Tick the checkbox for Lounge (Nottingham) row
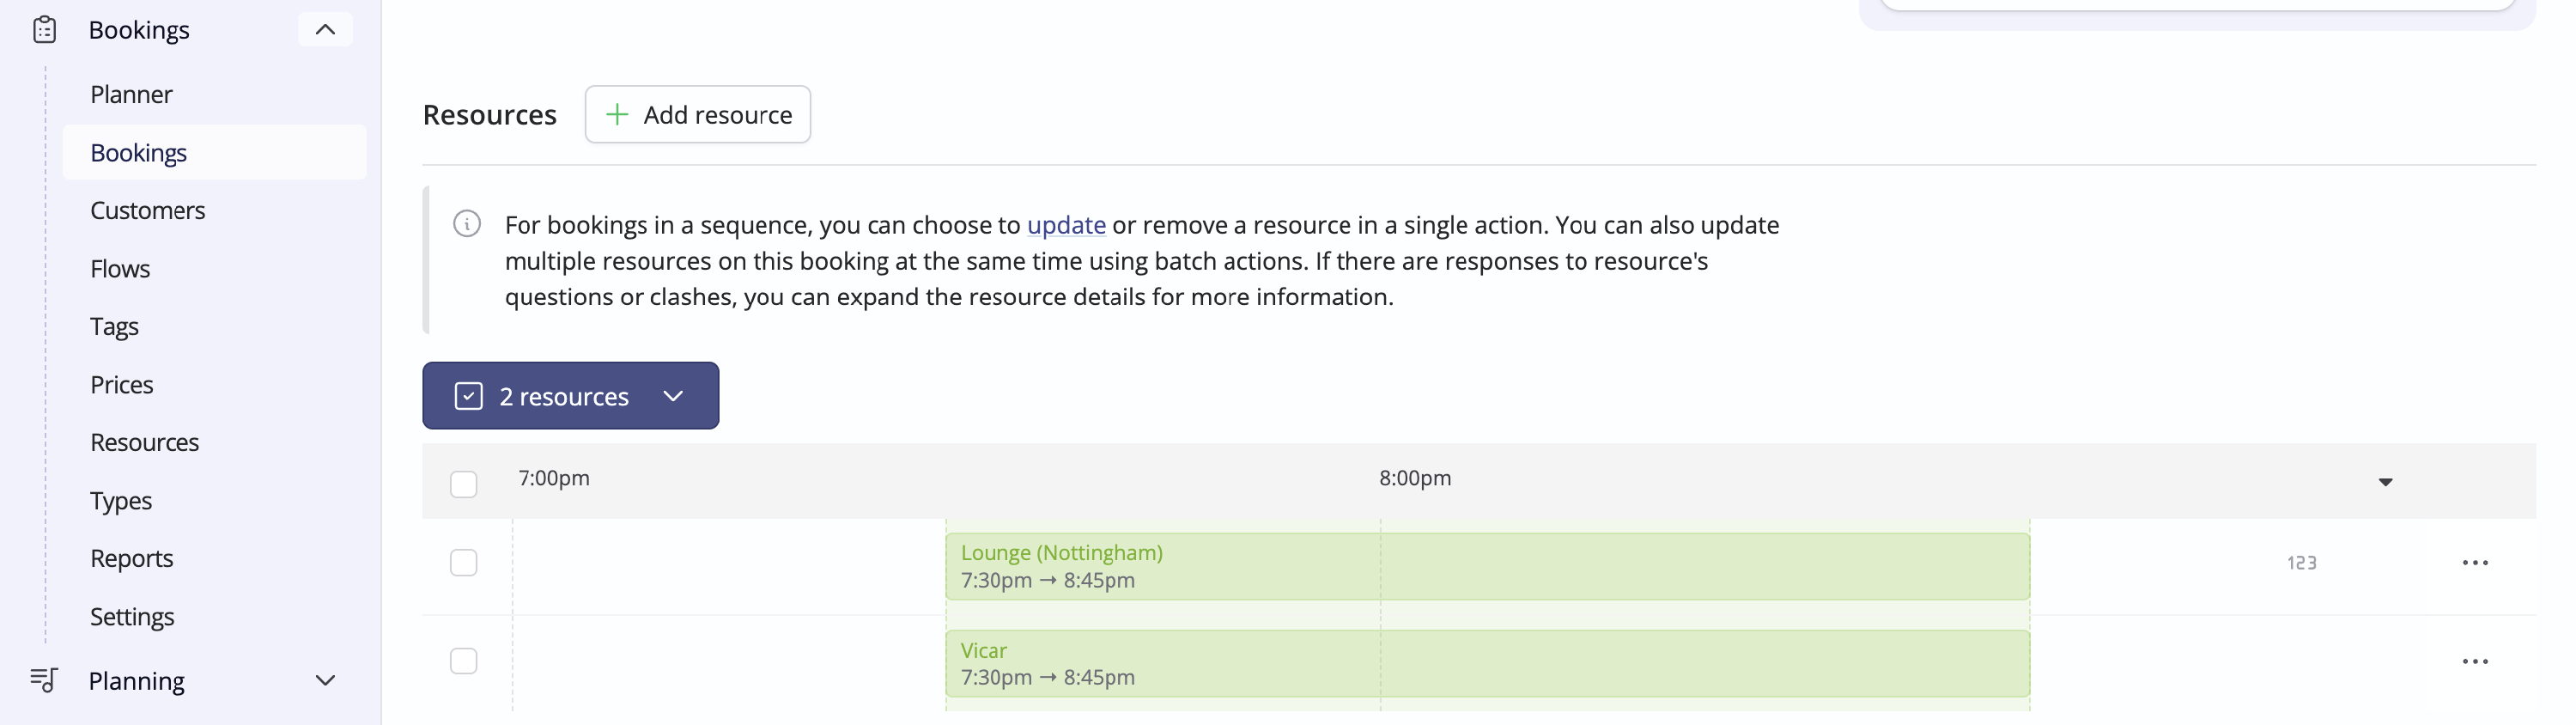Viewport: 2576px width, 725px height. pos(463,563)
